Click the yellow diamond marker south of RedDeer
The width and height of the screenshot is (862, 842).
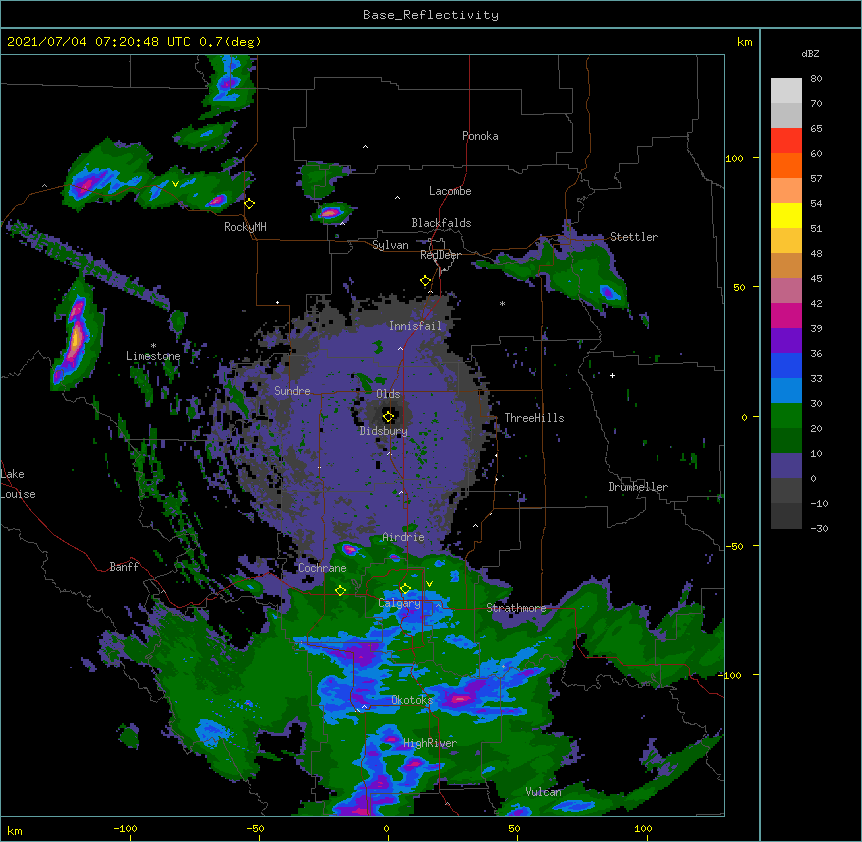[x=426, y=281]
